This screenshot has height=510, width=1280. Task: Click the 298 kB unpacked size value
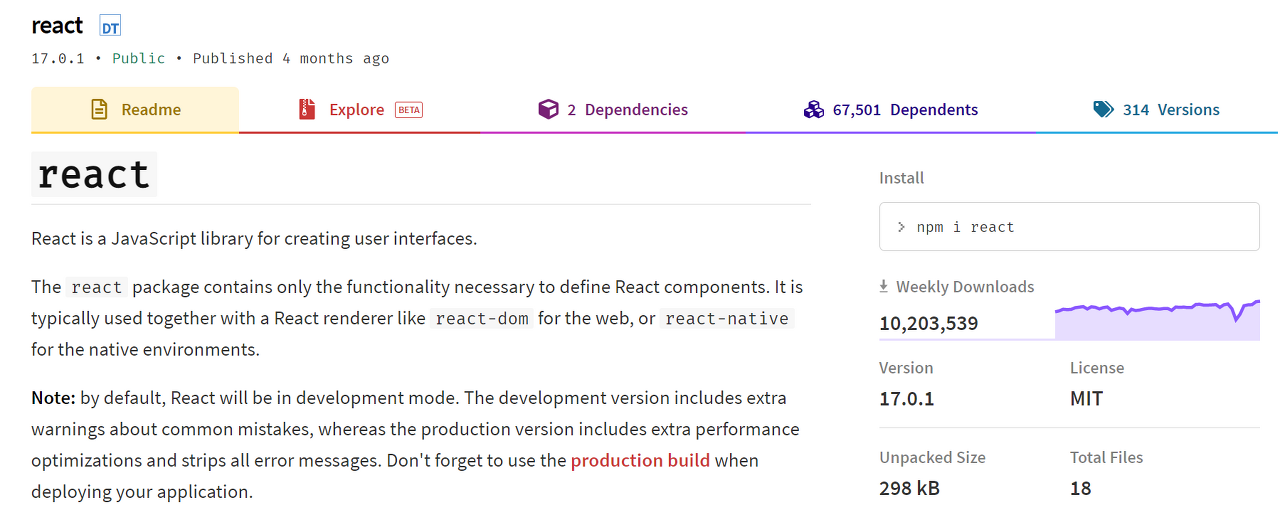pos(910,488)
